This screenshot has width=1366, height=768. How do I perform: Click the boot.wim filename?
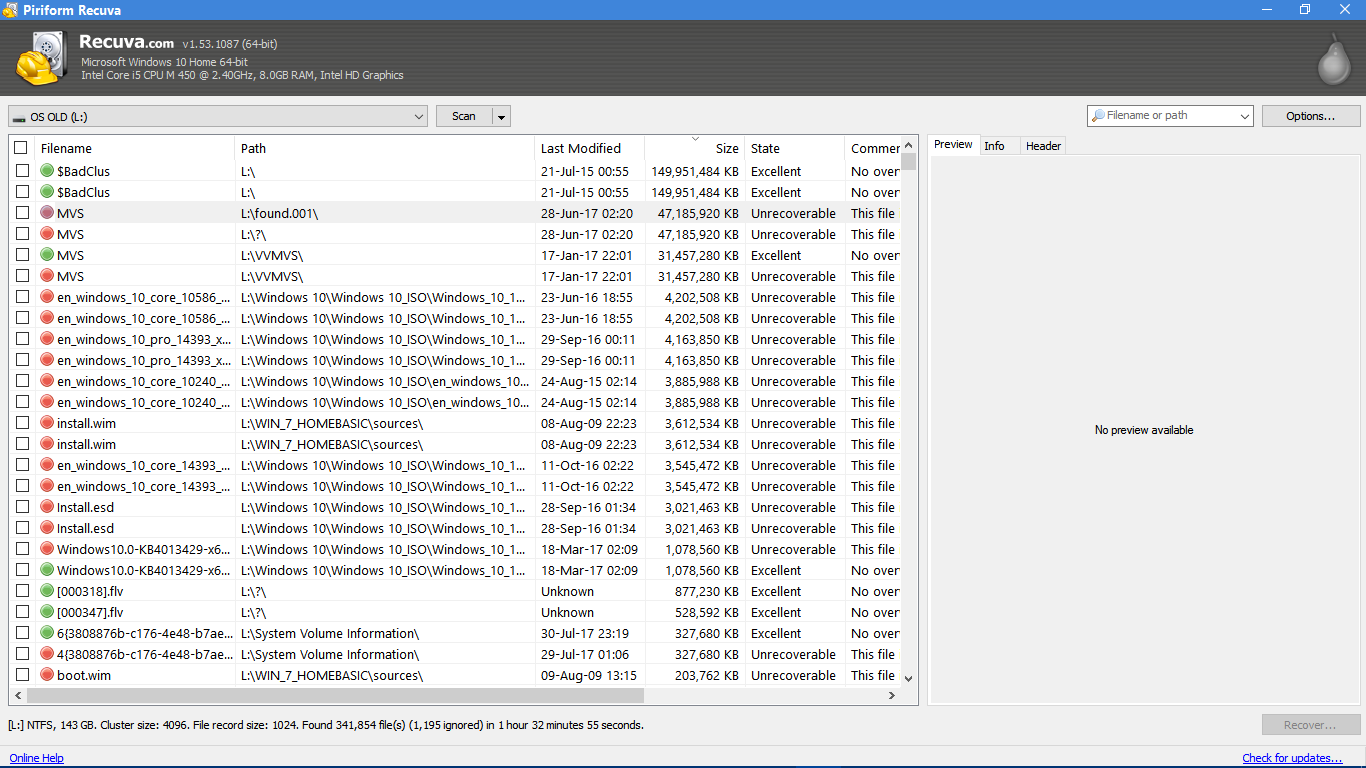point(84,675)
